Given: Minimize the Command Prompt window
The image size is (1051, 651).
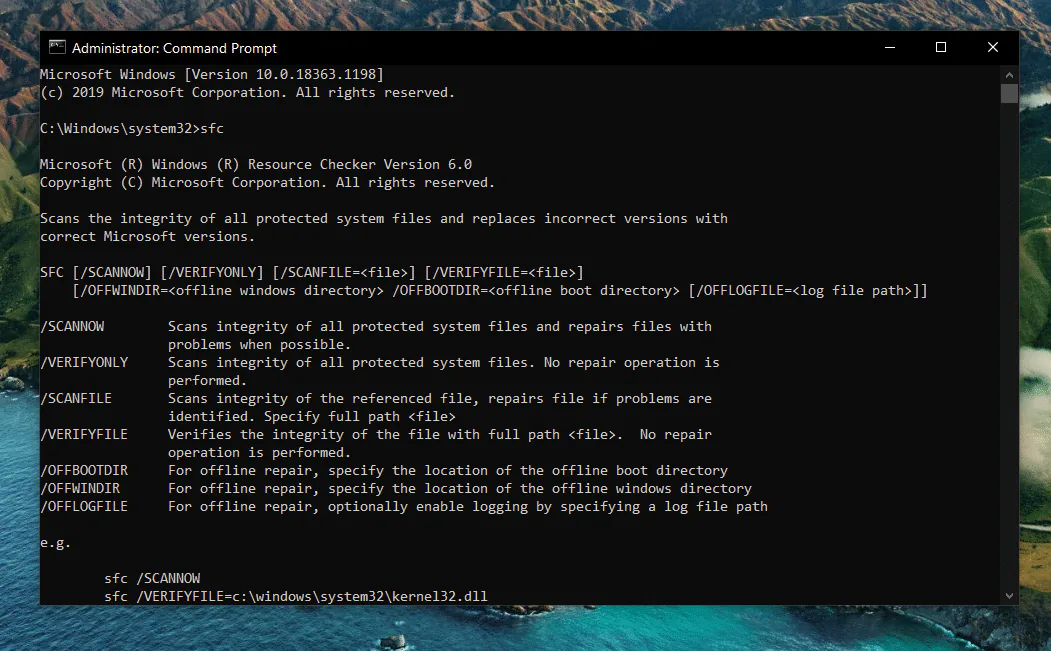Looking at the screenshot, I should 889,48.
